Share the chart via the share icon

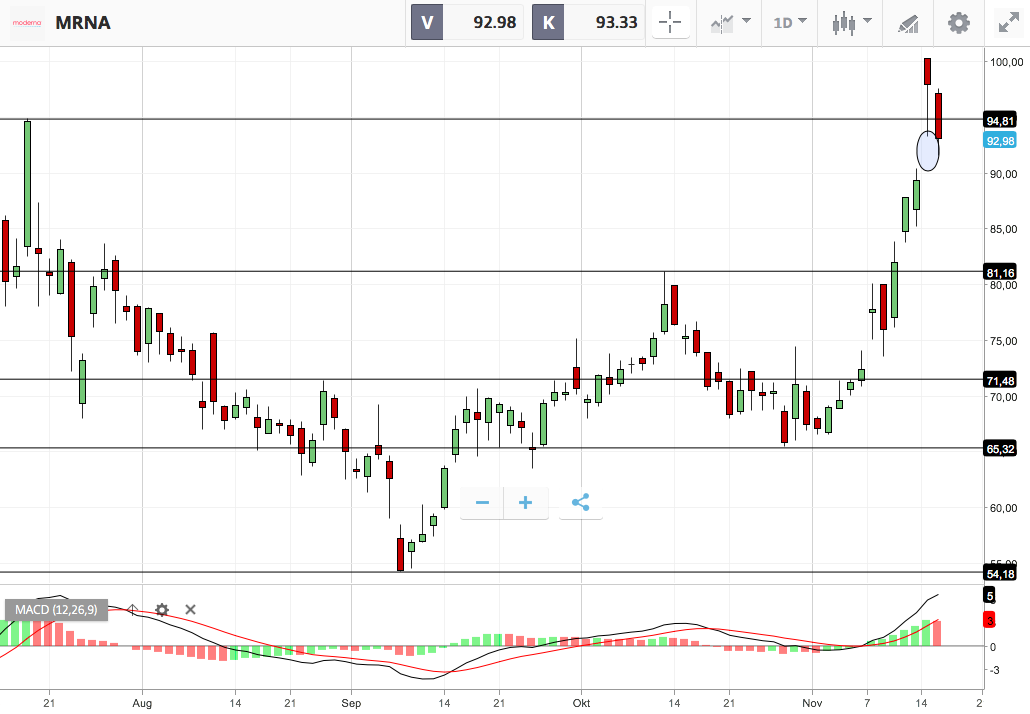coord(581,503)
